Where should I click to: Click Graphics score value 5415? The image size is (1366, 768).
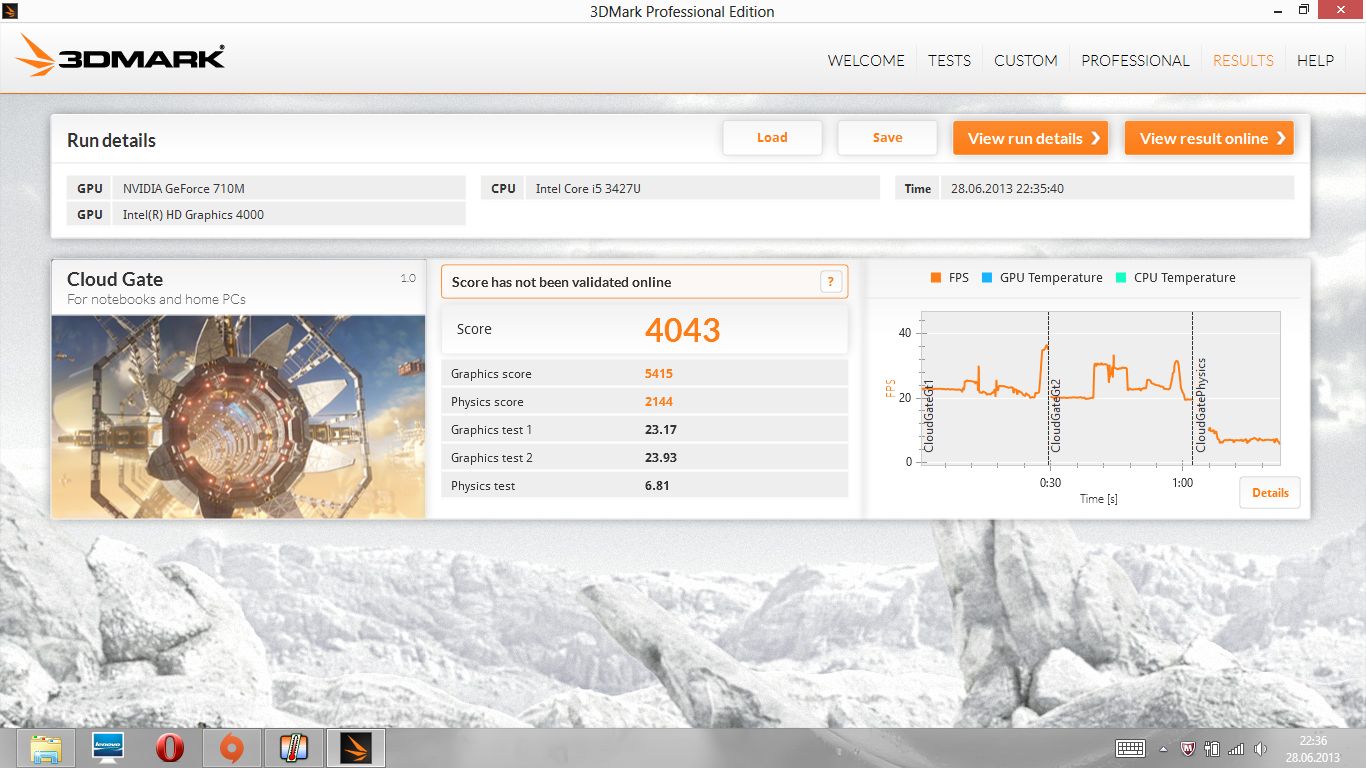(x=659, y=374)
